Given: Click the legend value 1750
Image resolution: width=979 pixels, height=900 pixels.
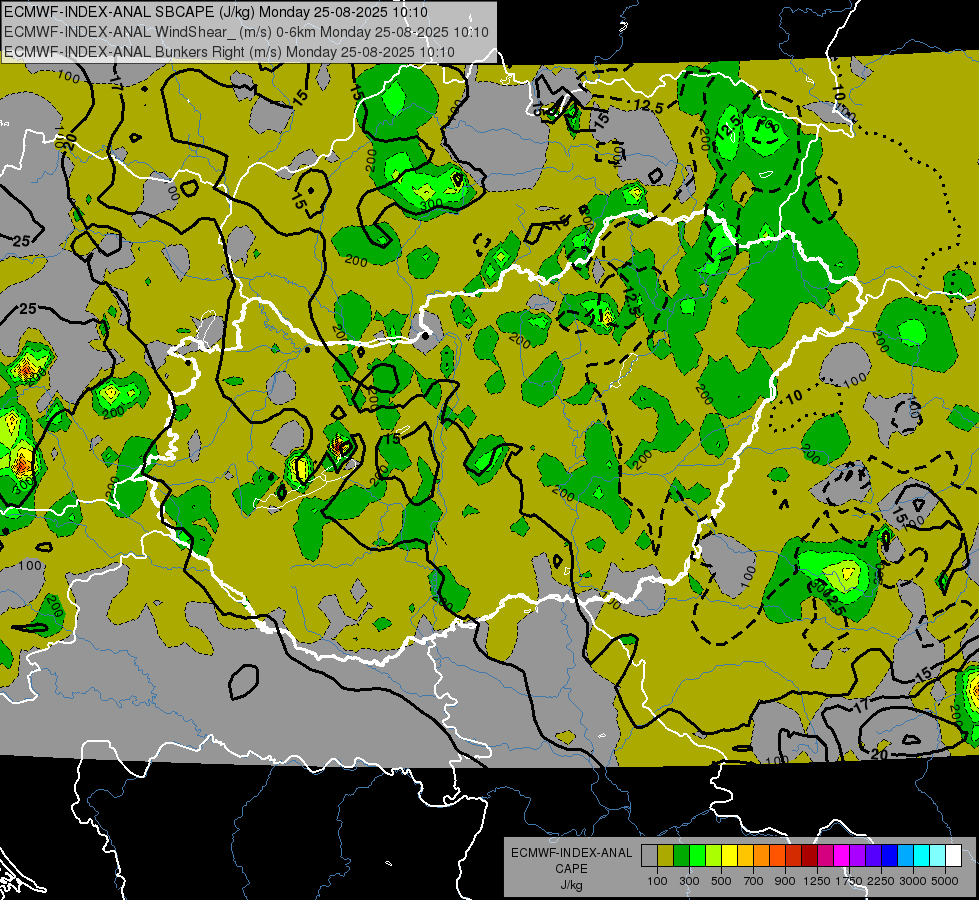Looking at the screenshot, I should point(849,881).
